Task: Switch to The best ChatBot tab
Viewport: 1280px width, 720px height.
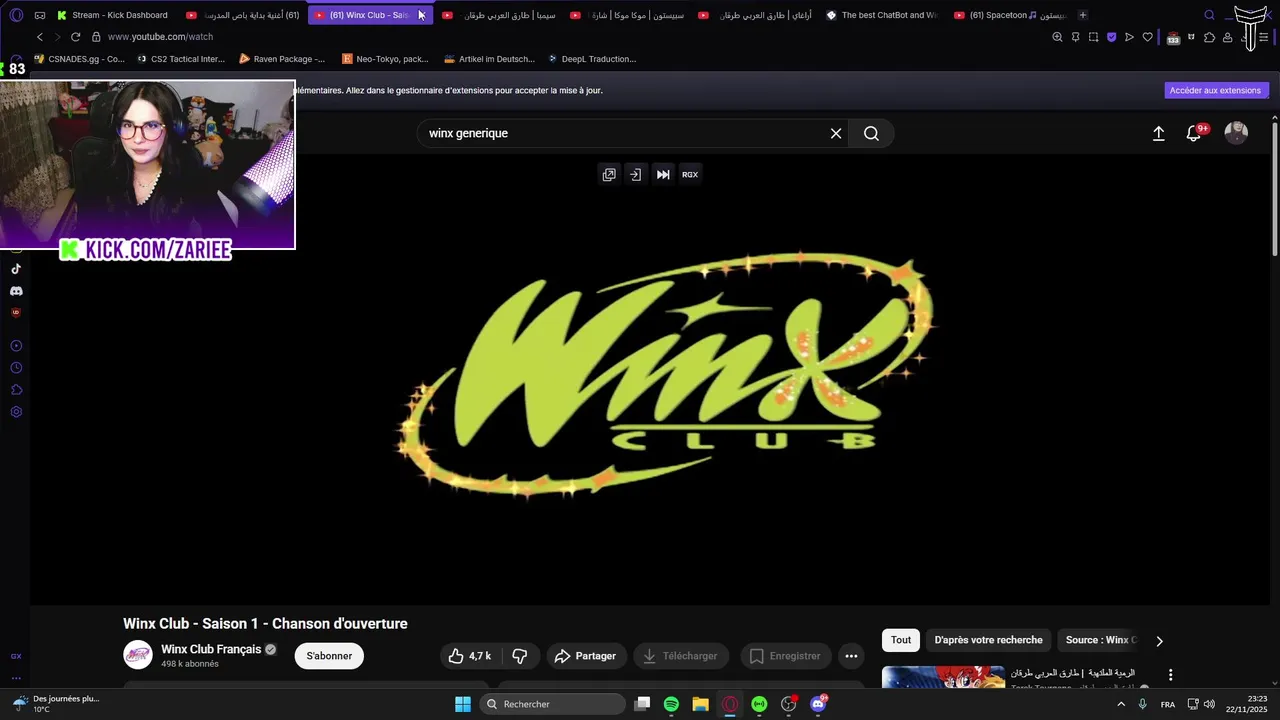Action: coord(881,15)
